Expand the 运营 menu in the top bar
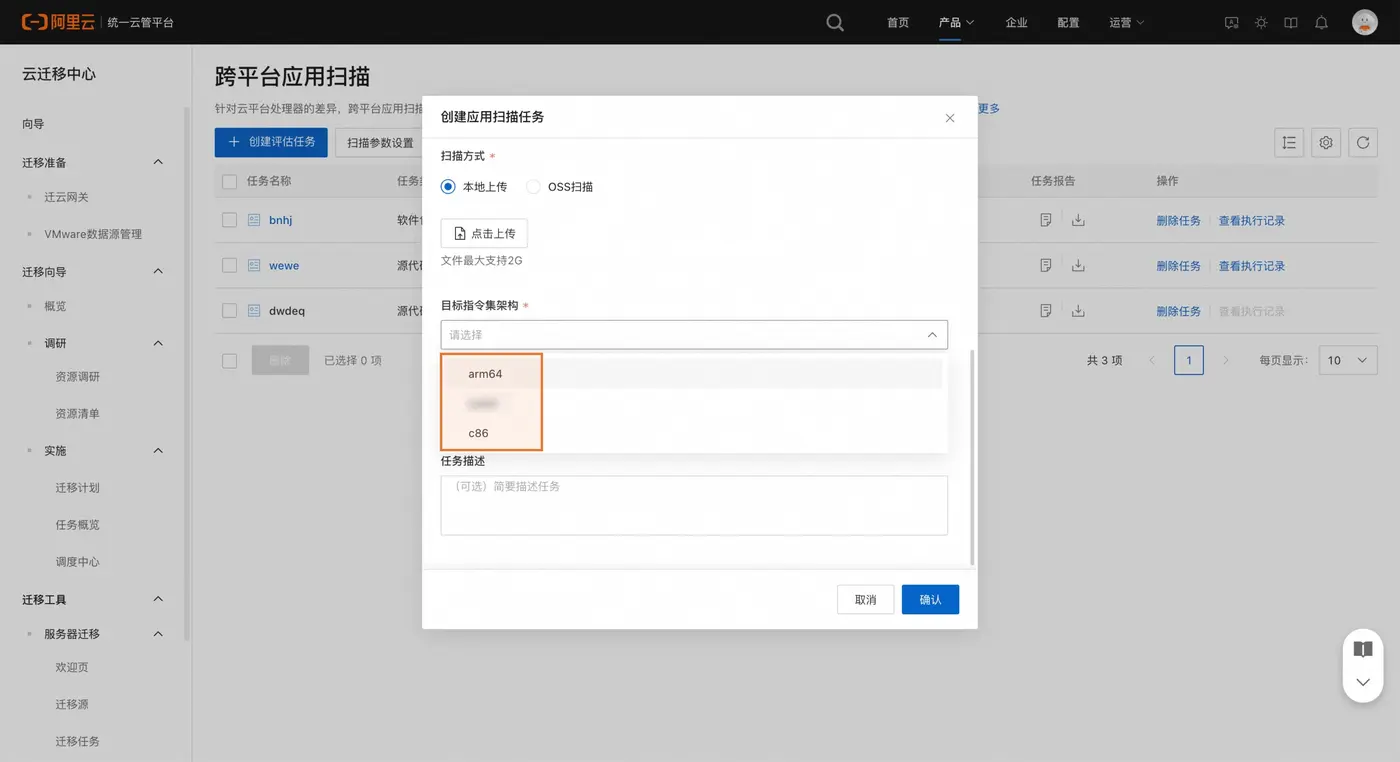Viewport: 1400px width, 762px height. [1127, 22]
